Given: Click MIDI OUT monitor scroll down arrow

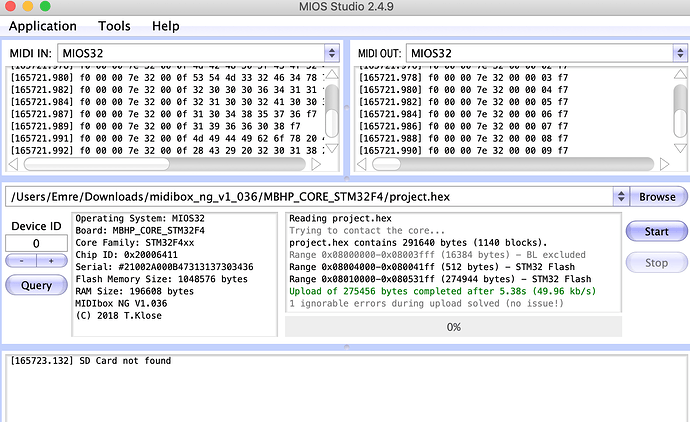Looking at the screenshot, I should pyautogui.click(x=680, y=148).
